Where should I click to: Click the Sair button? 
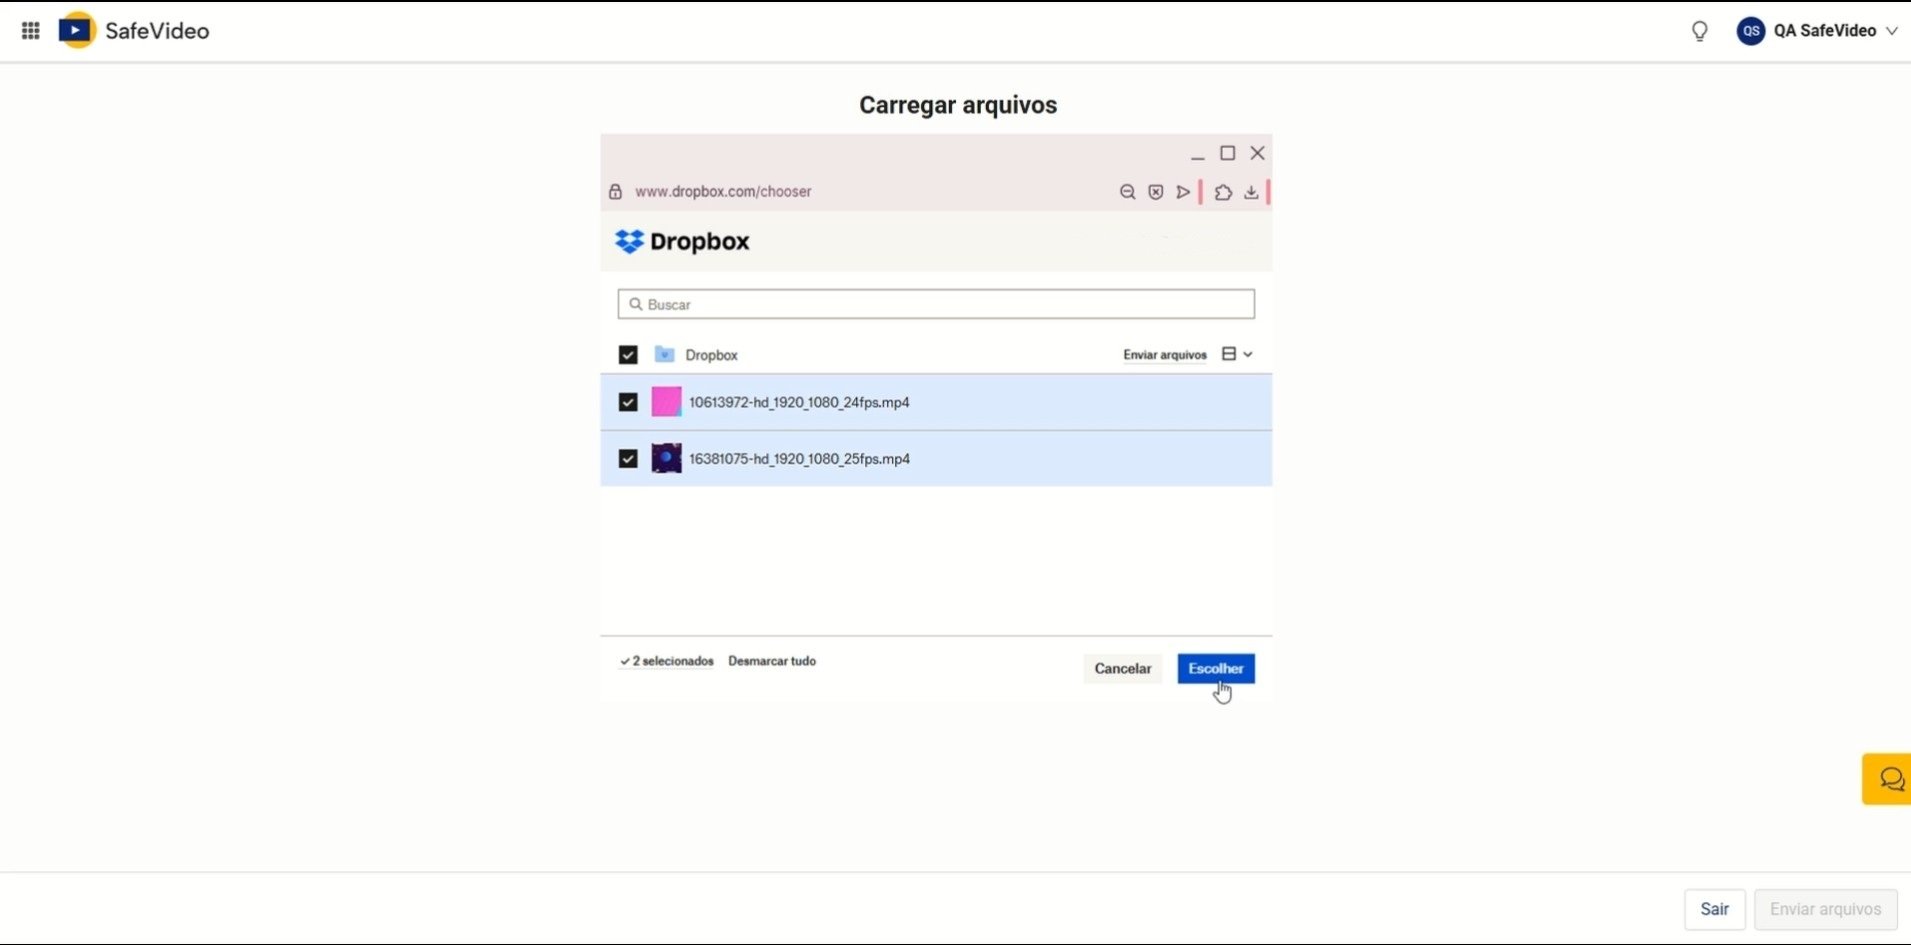[1714, 909]
